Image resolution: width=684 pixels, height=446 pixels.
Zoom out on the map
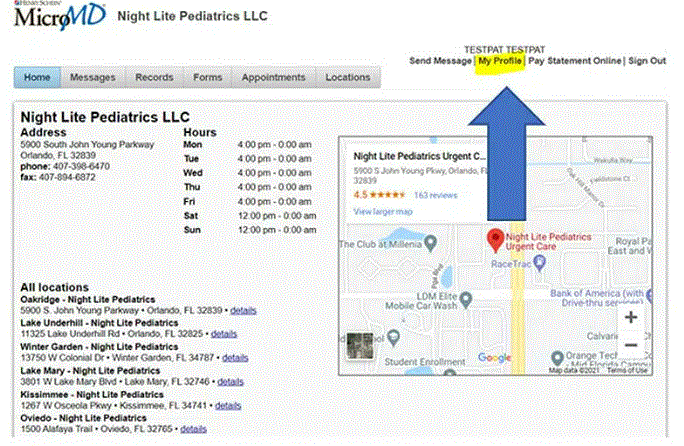coord(631,345)
